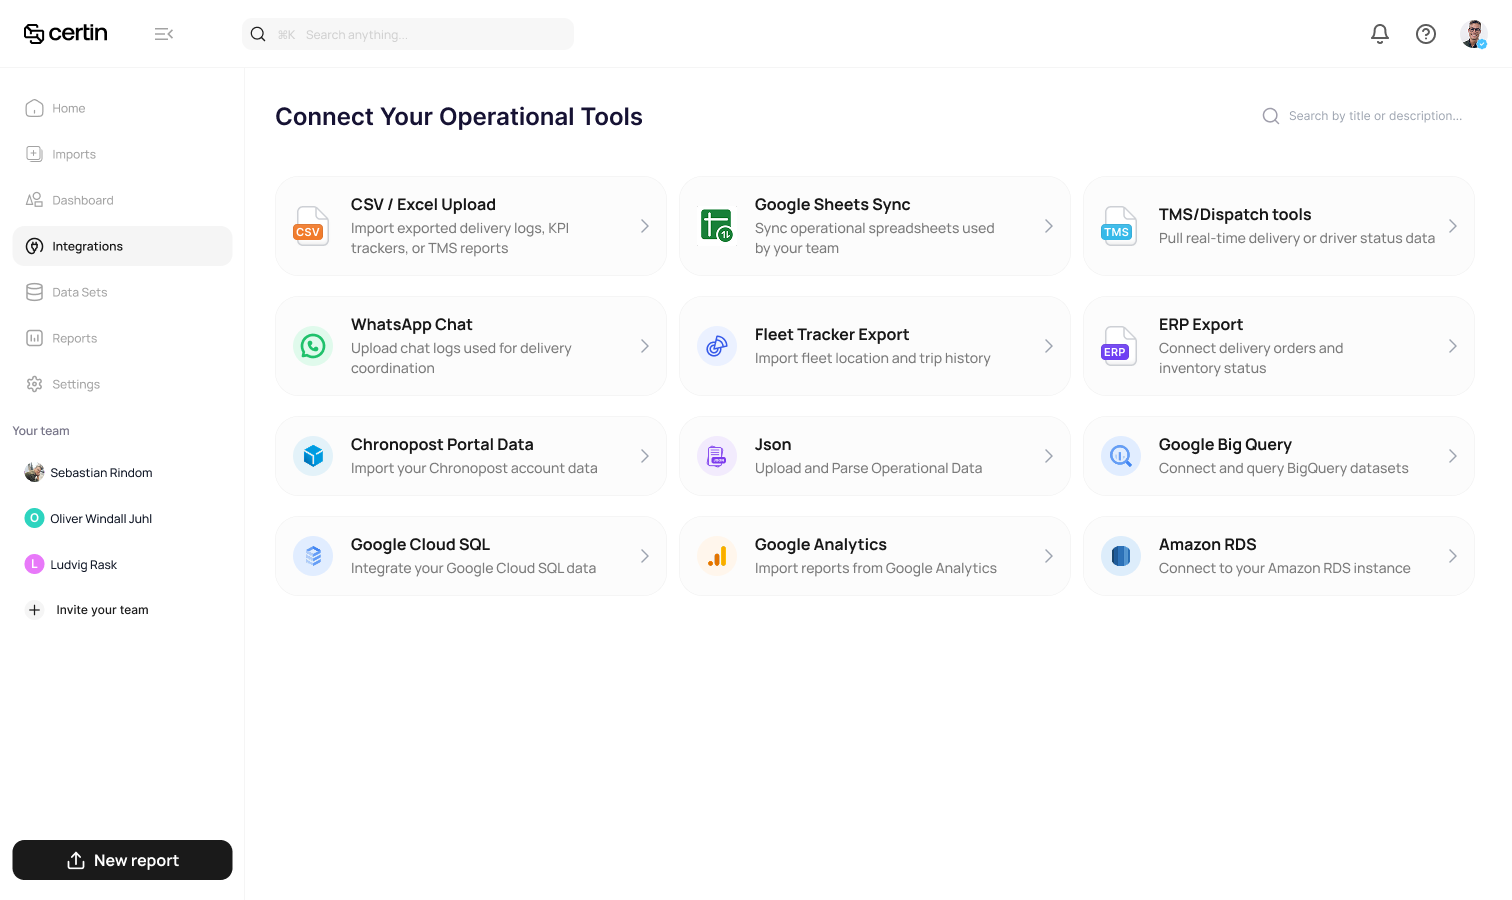Image resolution: width=1512 pixels, height=900 pixels.
Task: Expand the Json integration chevron arrow
Action: pos(1049,456)
